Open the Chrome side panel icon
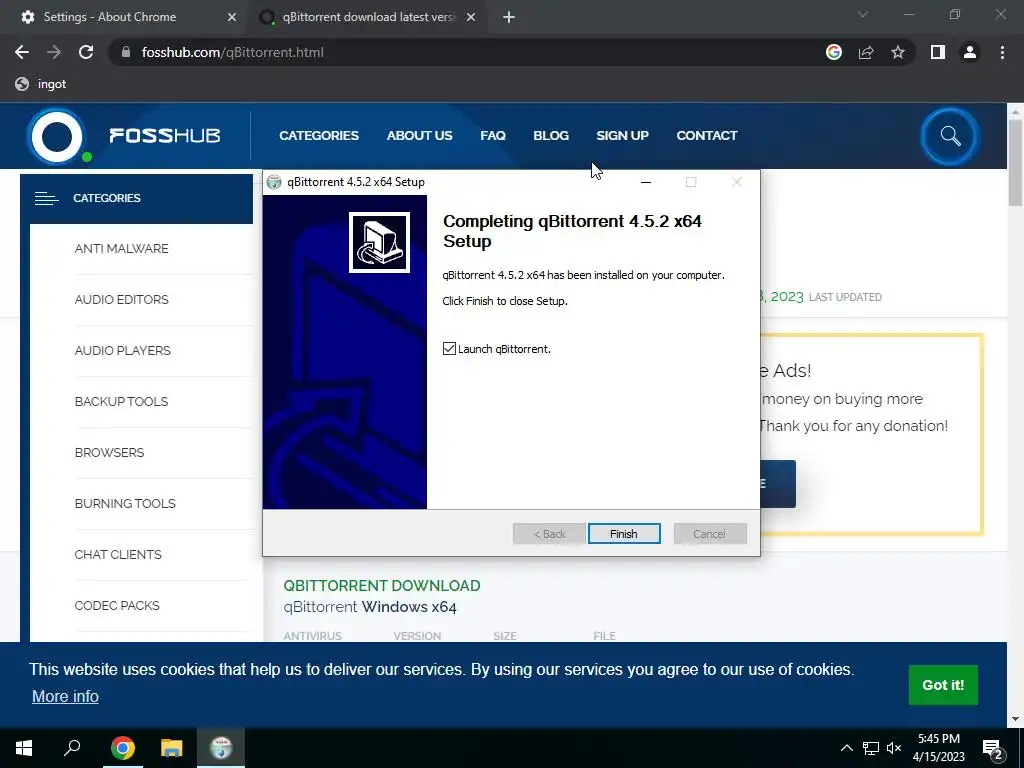Image resolution: width=1024 pixels, height=768 pixels. click(938, 52)
